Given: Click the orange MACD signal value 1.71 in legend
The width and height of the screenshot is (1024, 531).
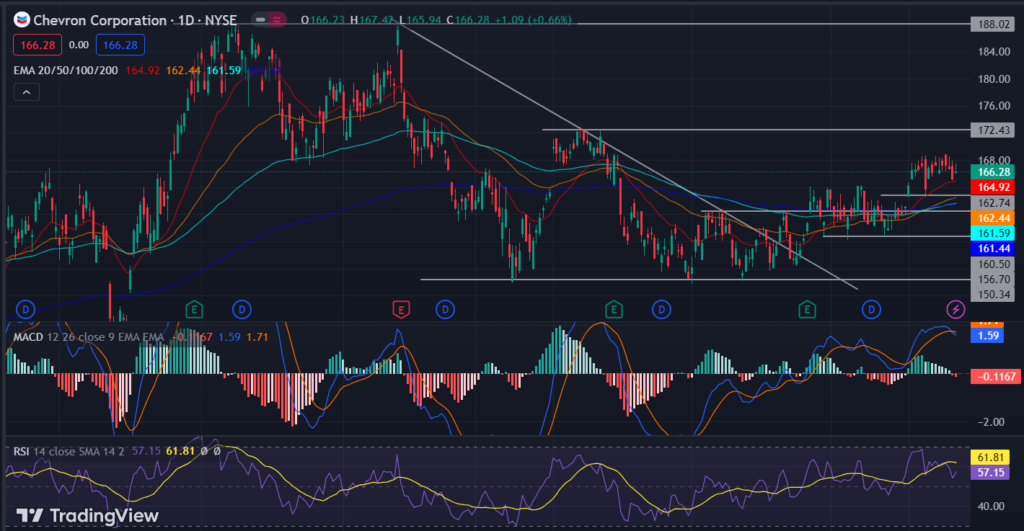Looking at the screenshot, I should 257,337.
